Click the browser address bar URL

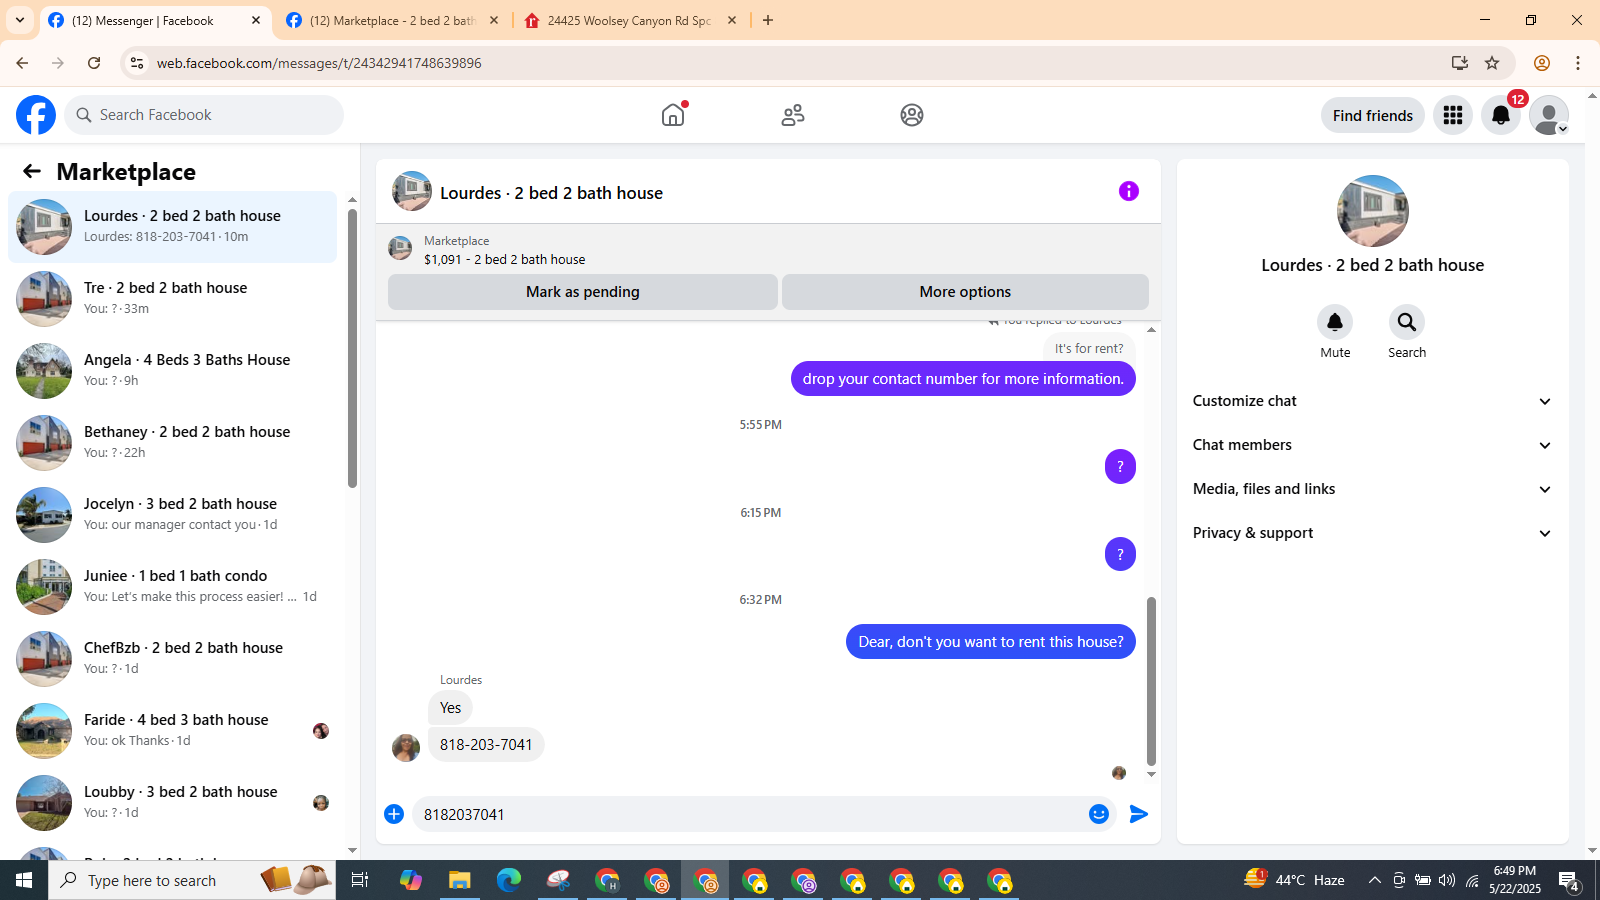[x=319, y=63]
